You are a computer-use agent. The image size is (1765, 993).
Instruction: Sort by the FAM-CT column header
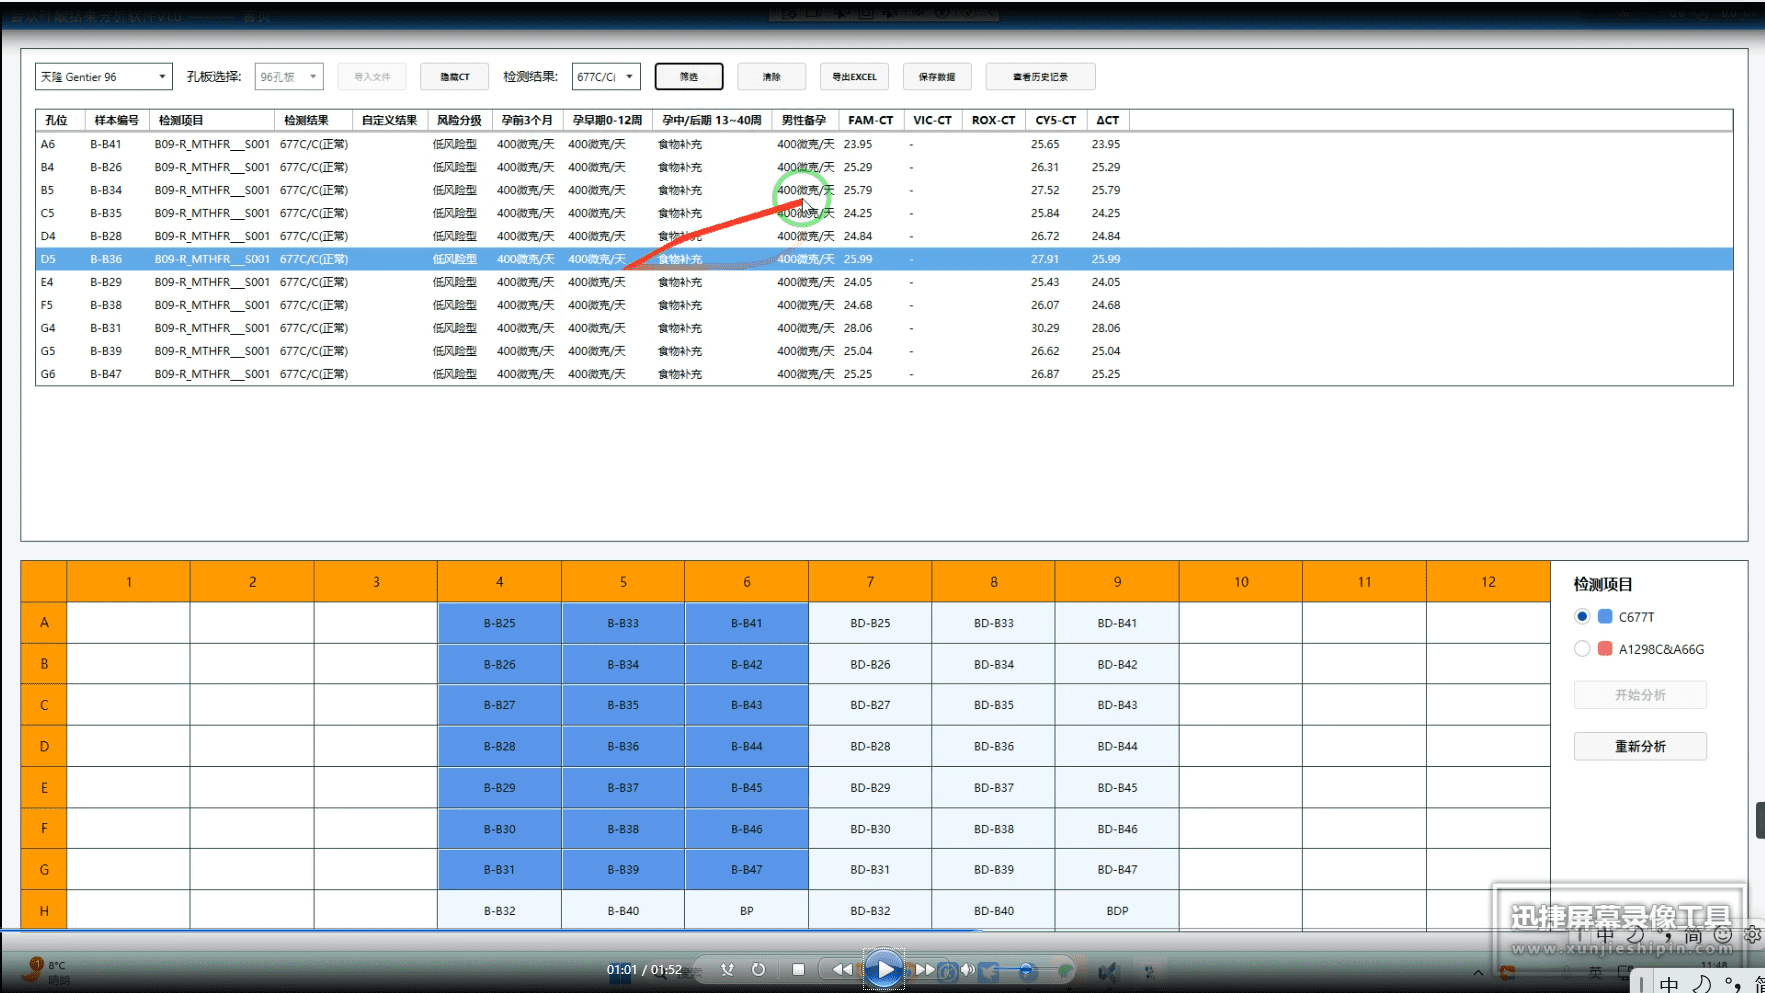point(871,120)
